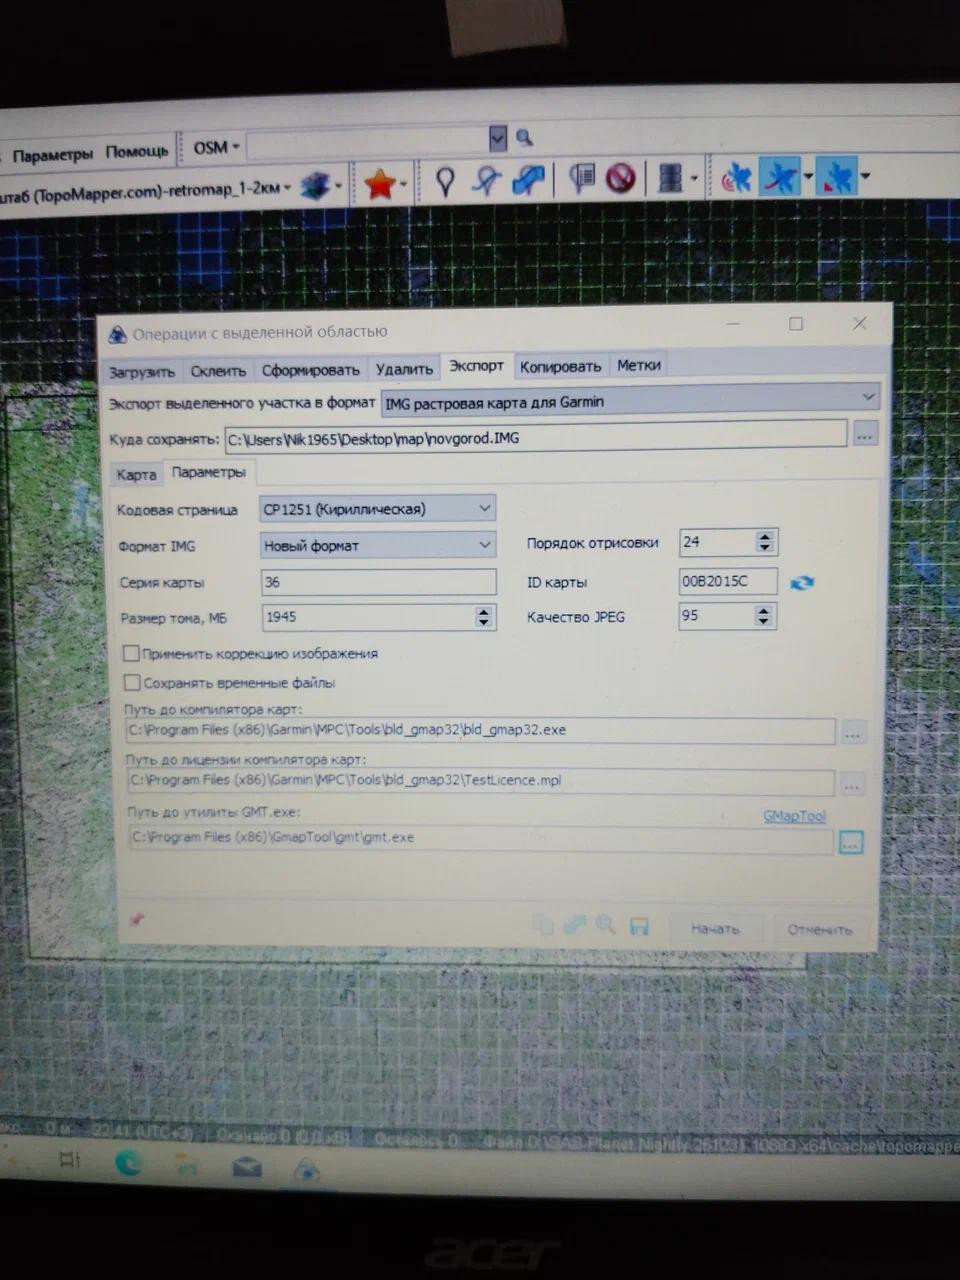Click the red star favorites icon

pos(379,183)
